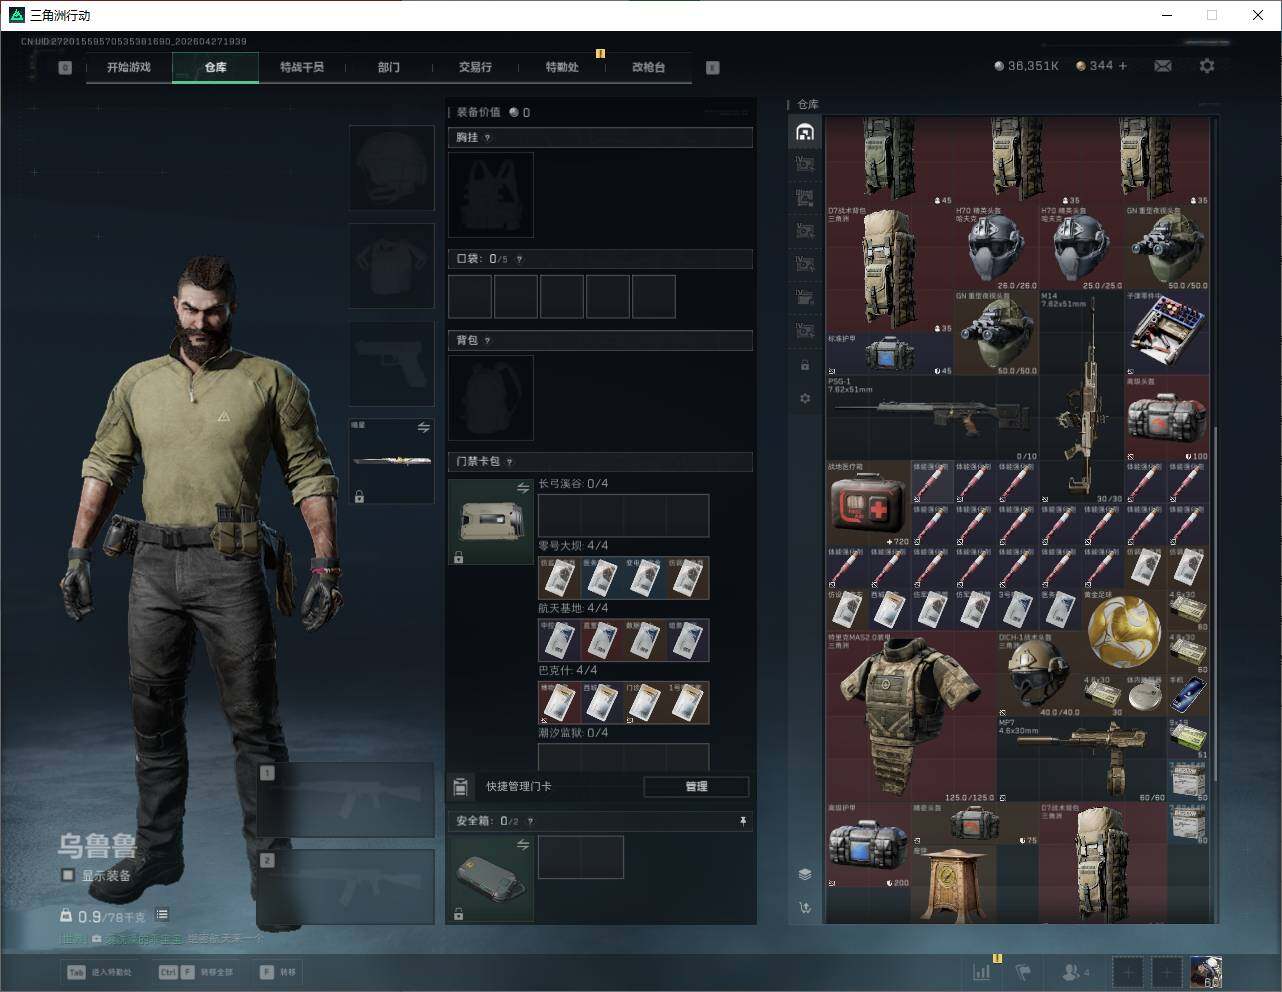Select the PSG-1 rifle in warehouse
The height and width of the screenshot is (992, 1282).
pyautogui.click(x=933, y=418)
